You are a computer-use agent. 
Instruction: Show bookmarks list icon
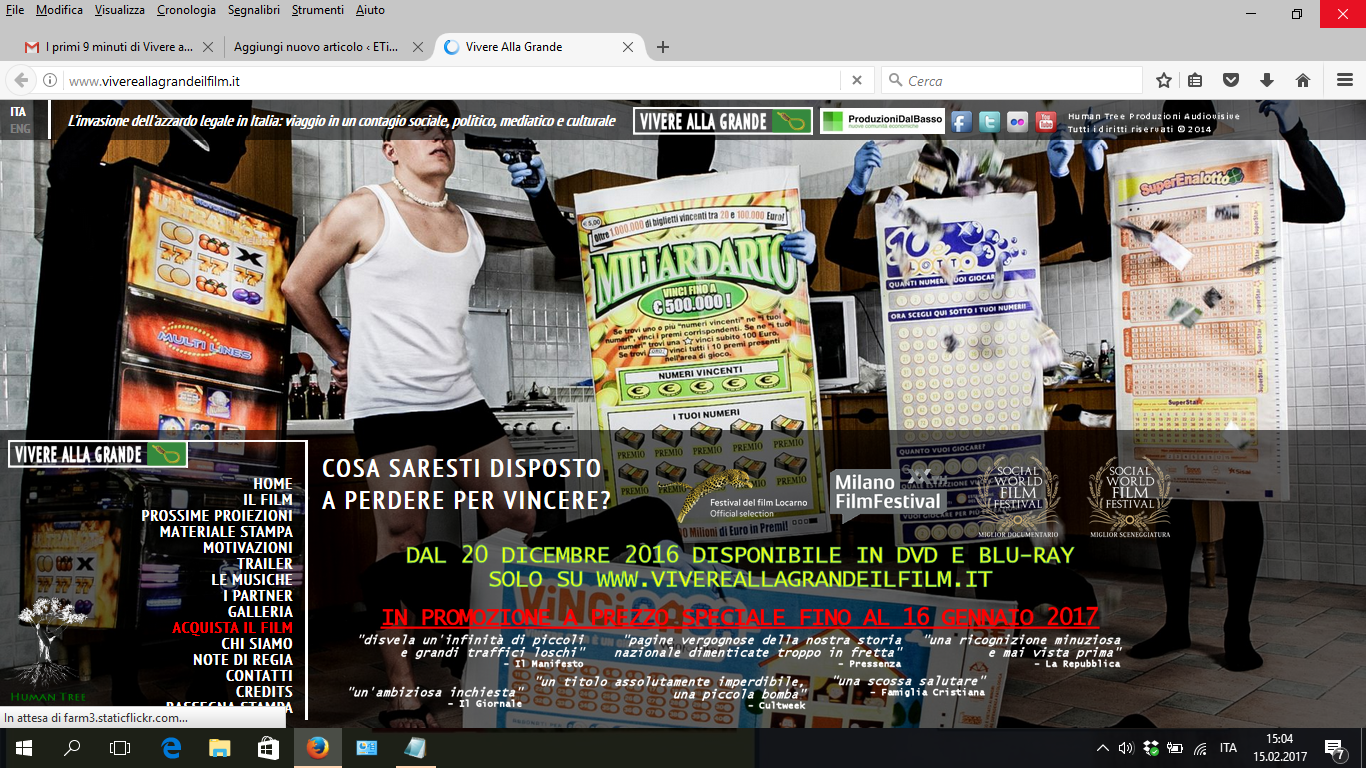[1196, 81]
